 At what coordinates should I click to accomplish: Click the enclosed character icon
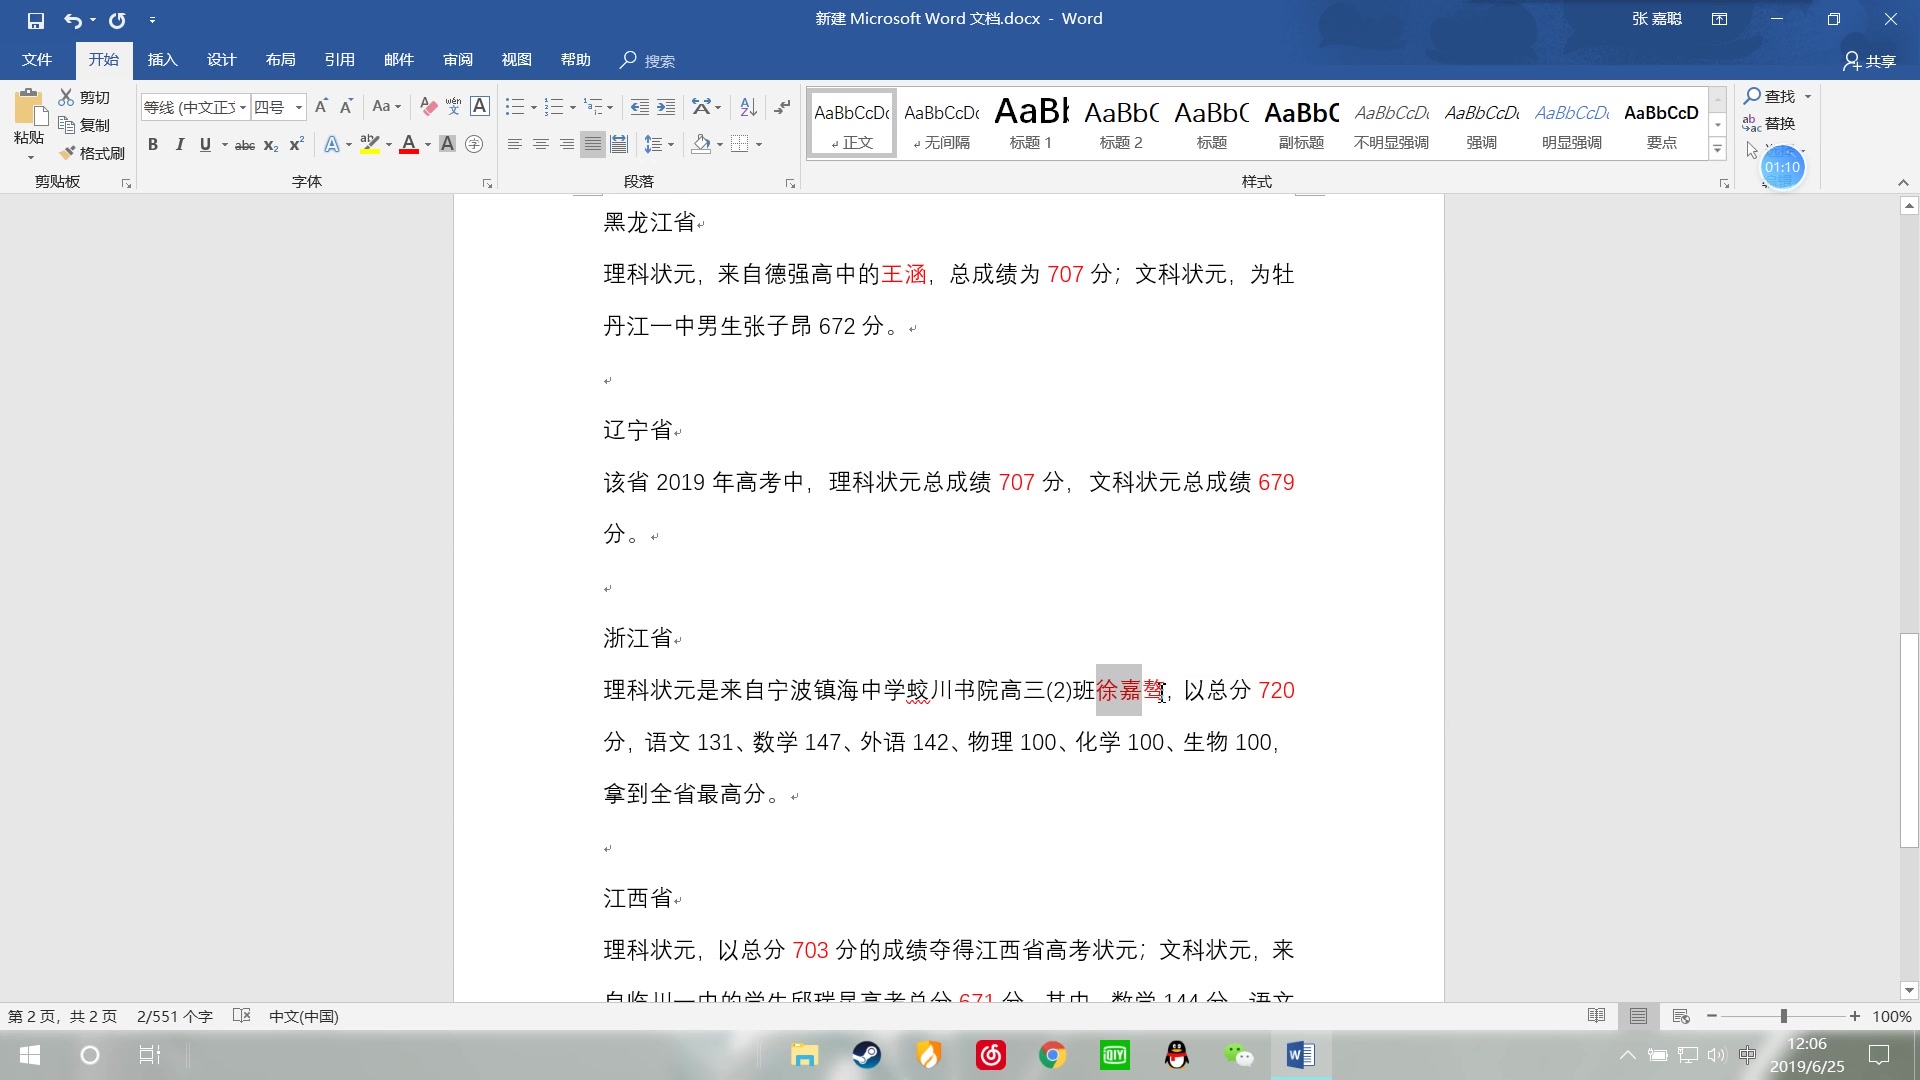[x=475, y=145]
